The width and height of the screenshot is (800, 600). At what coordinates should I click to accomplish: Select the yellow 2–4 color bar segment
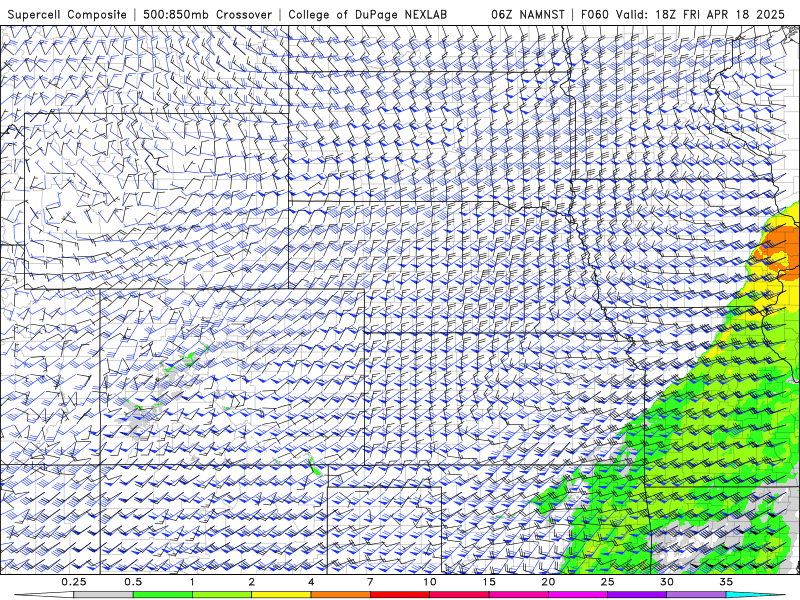pos(281,595)
